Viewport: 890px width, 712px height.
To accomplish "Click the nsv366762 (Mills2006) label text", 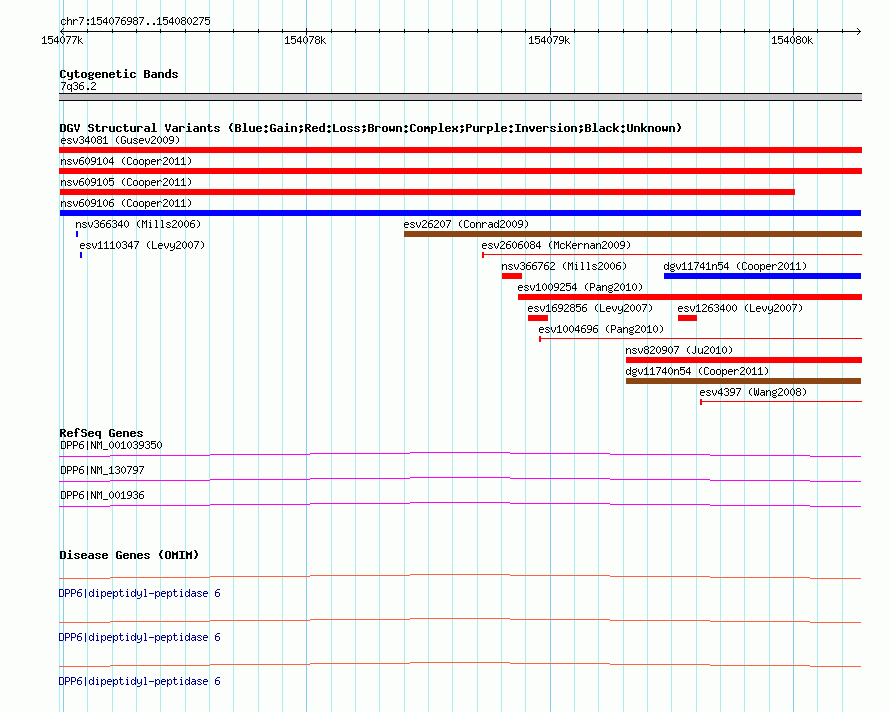I will [564, 266].
